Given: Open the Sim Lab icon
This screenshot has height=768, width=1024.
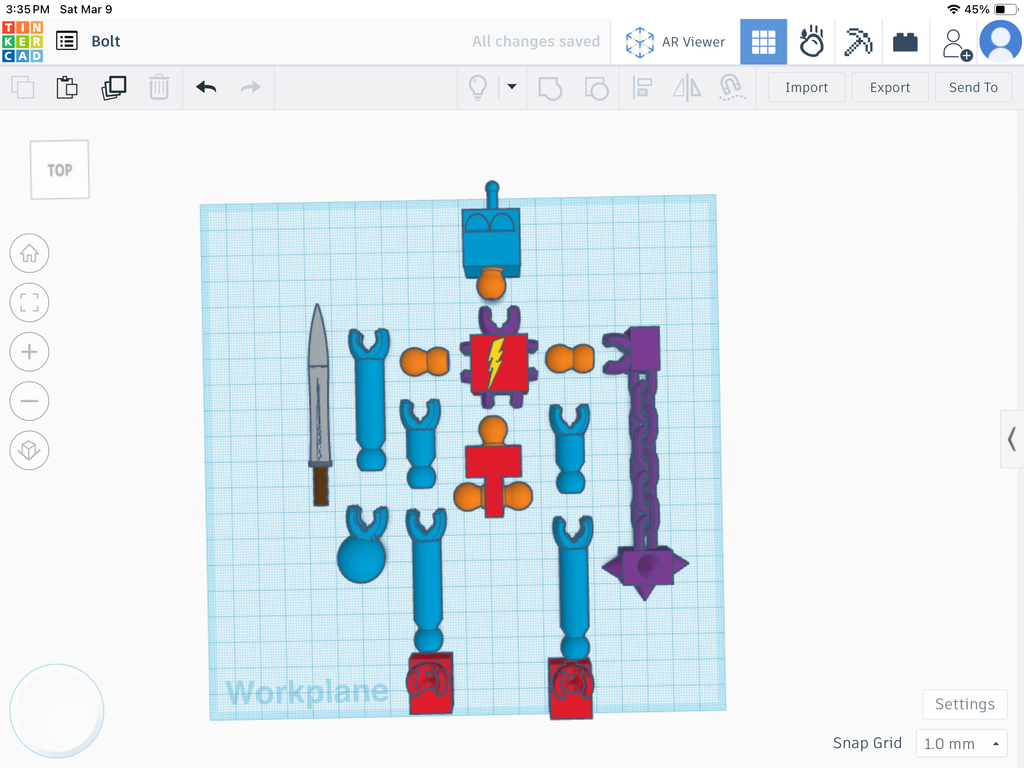Looking at the screenshot, I should 811,42.
